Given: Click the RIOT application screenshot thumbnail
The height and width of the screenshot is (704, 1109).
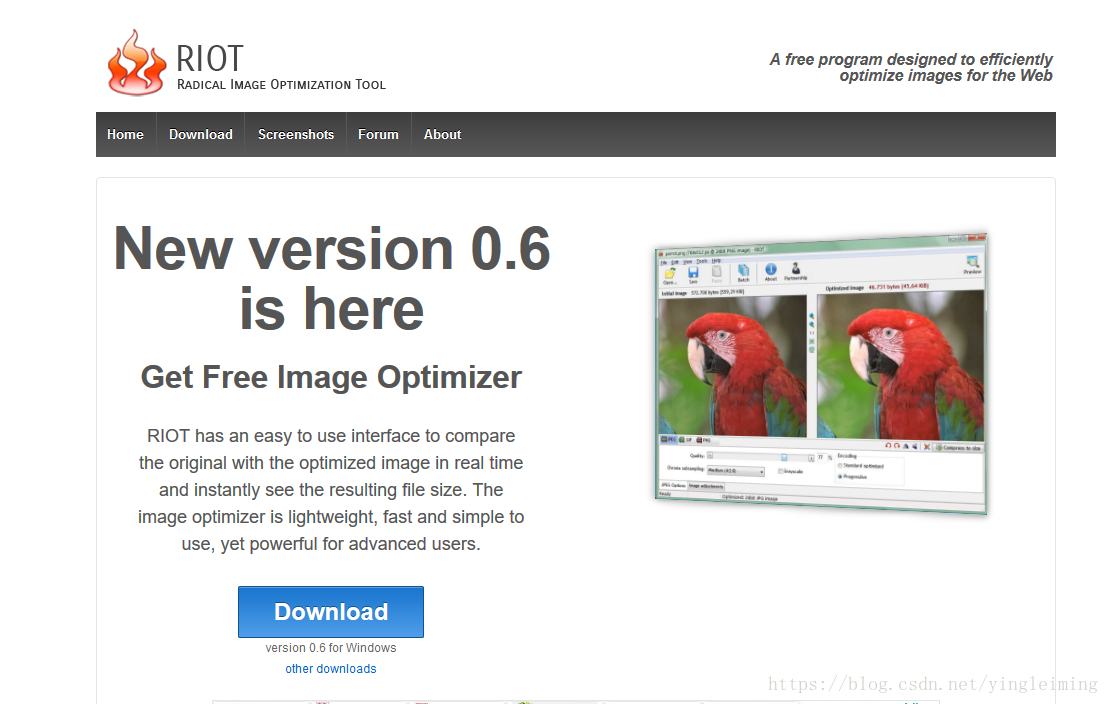Looking at the screenshot, I should point(820,373).
